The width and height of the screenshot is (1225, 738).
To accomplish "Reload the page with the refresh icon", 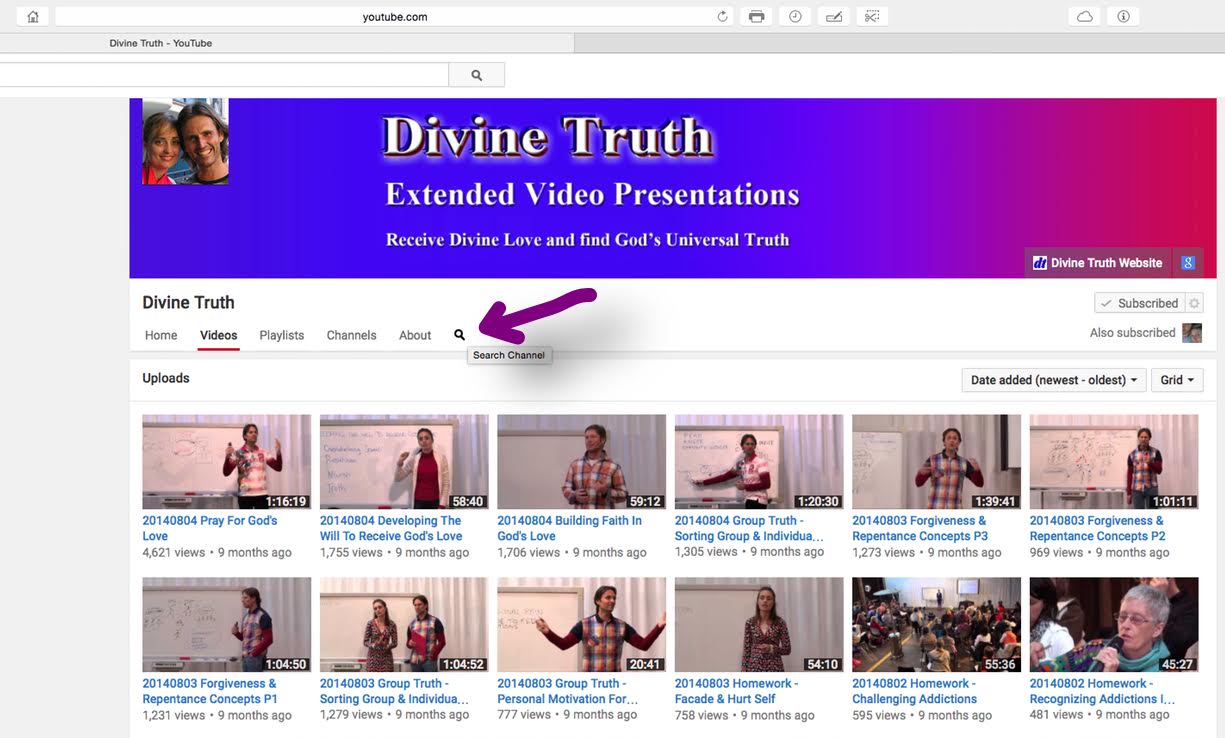I will tap(722, 16).
